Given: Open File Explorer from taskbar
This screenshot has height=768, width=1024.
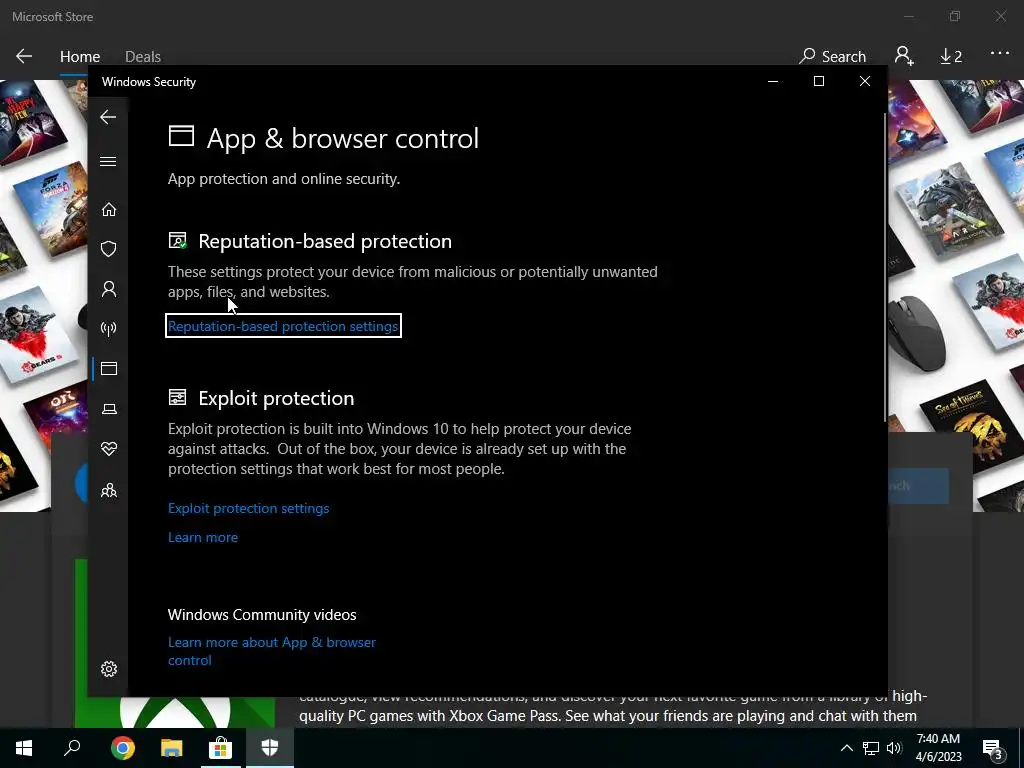Looking at the screenshot, I should (171, 748).
